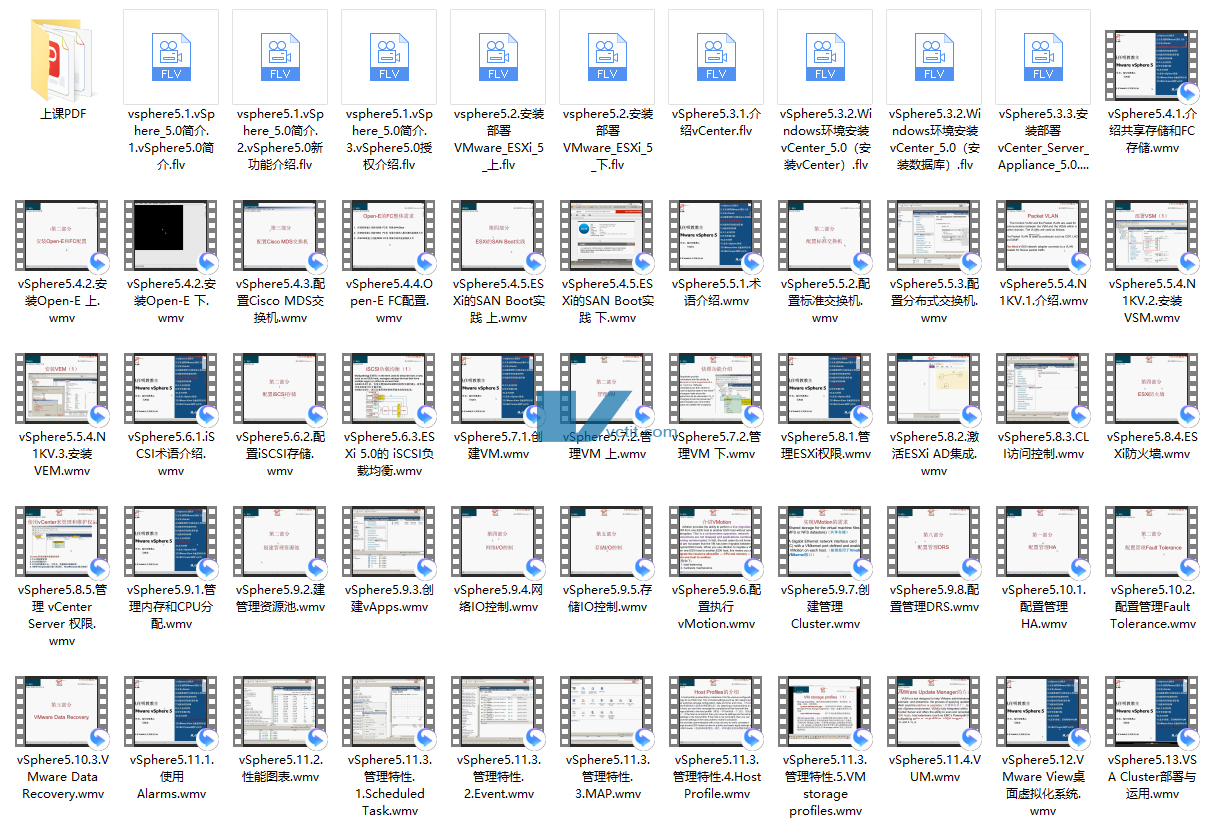Screen dimensions: 1216x832
Task: Select 管理特性.3.MAP.wmv thumbnail
Action: point(607,712)
